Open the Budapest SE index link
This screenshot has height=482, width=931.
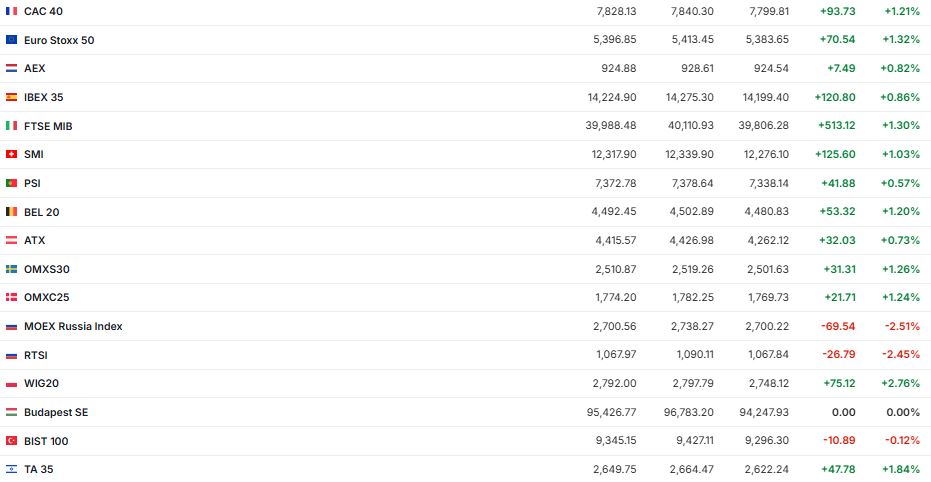[56, 412]
